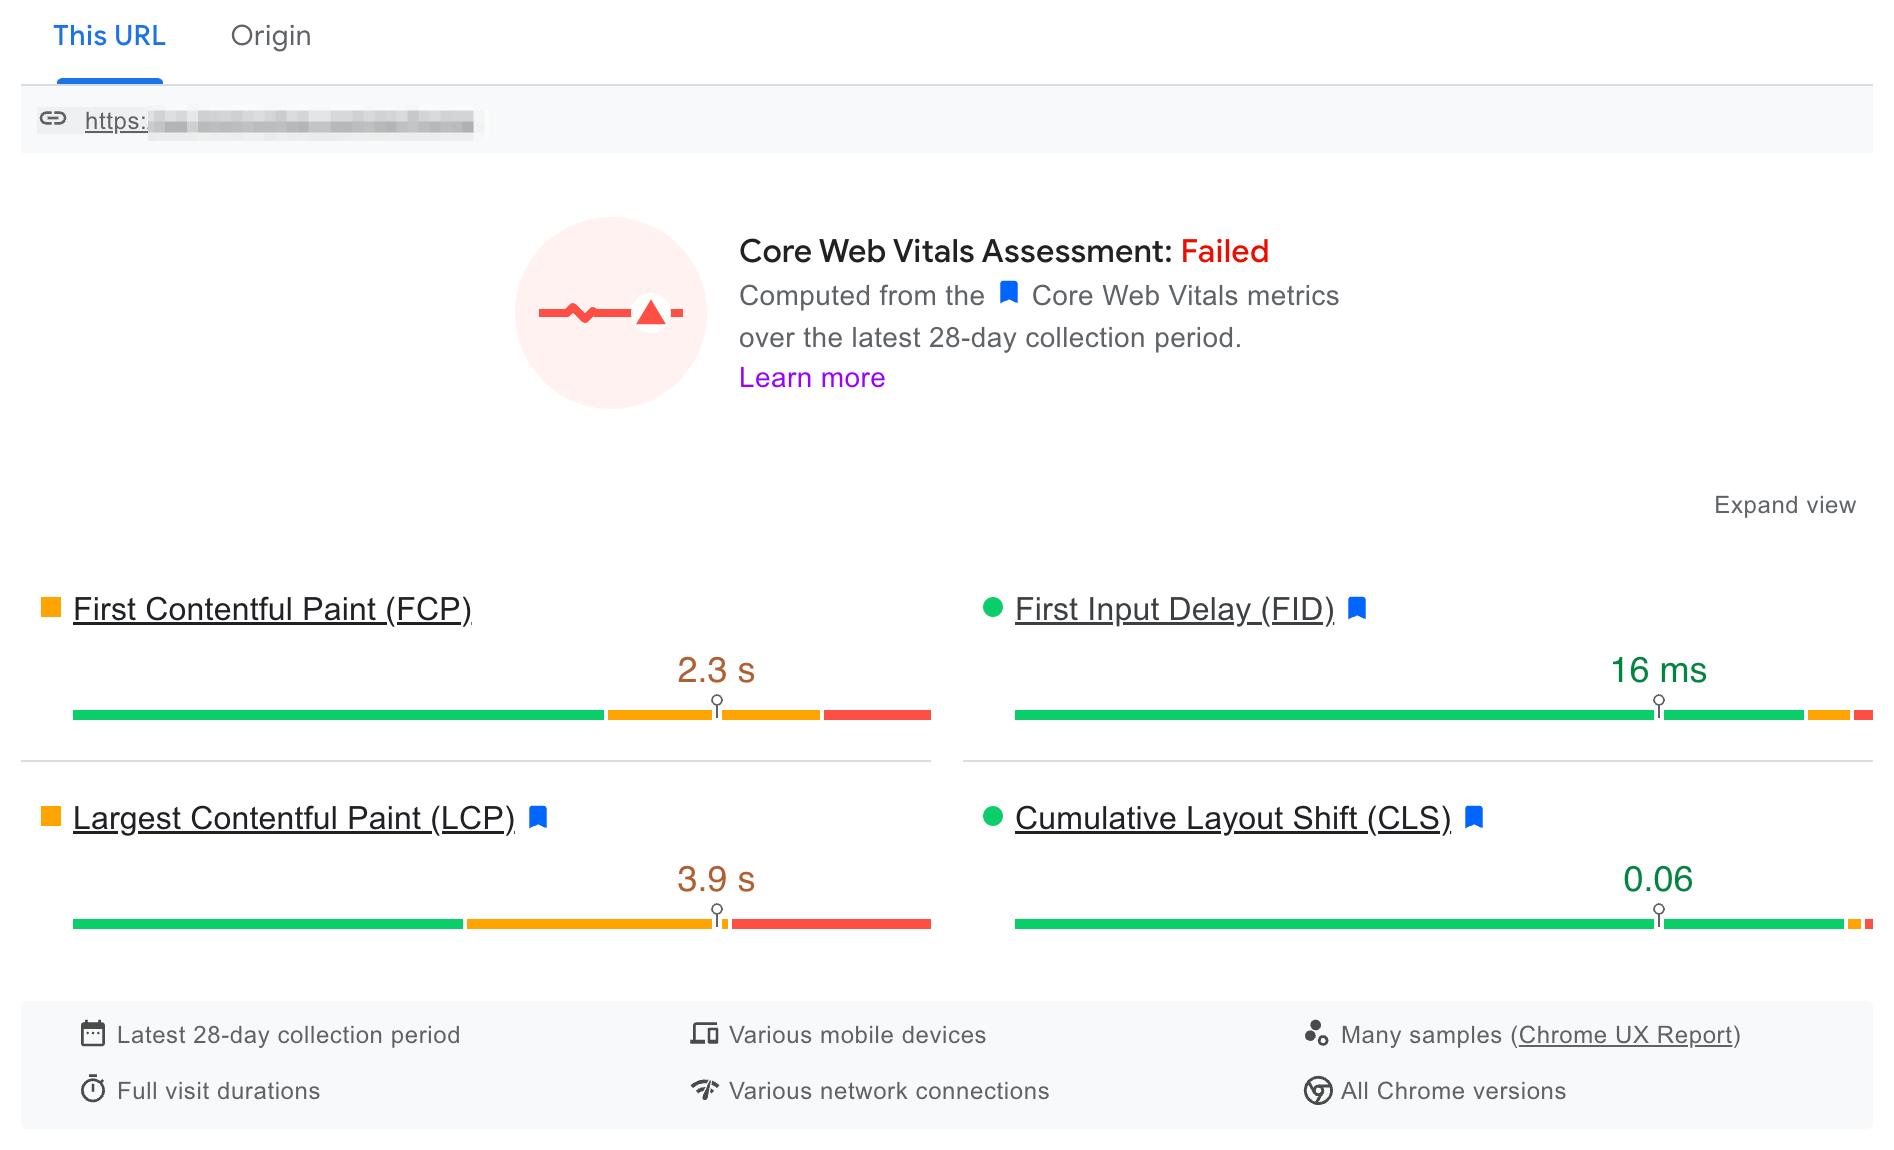The image size is (1894, 1150).
Task: Click the network signal icon
Action: pyautogui.click(x=704, y=1089)
